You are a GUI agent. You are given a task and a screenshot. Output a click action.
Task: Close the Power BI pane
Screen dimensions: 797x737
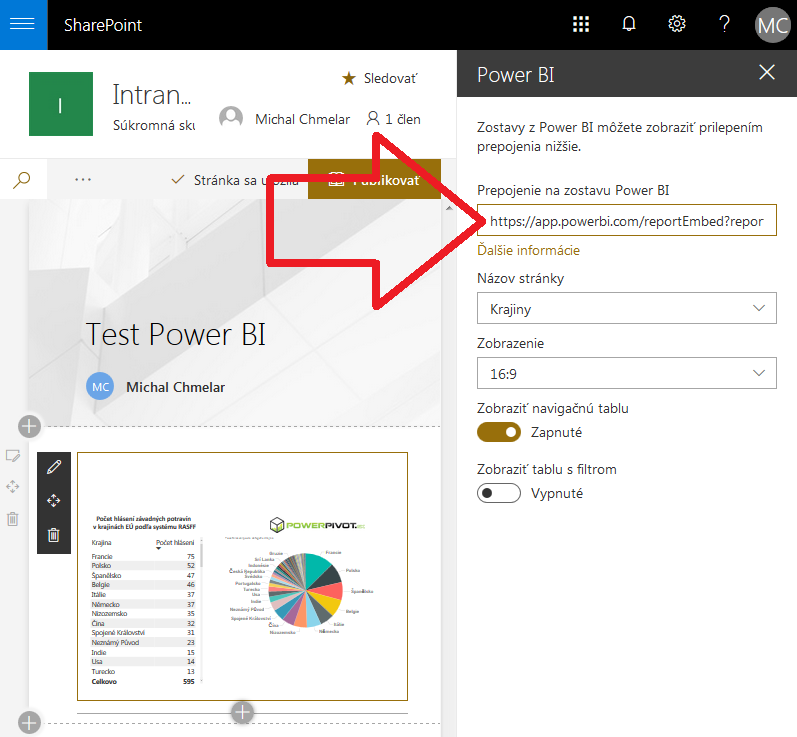pos(767,73)
